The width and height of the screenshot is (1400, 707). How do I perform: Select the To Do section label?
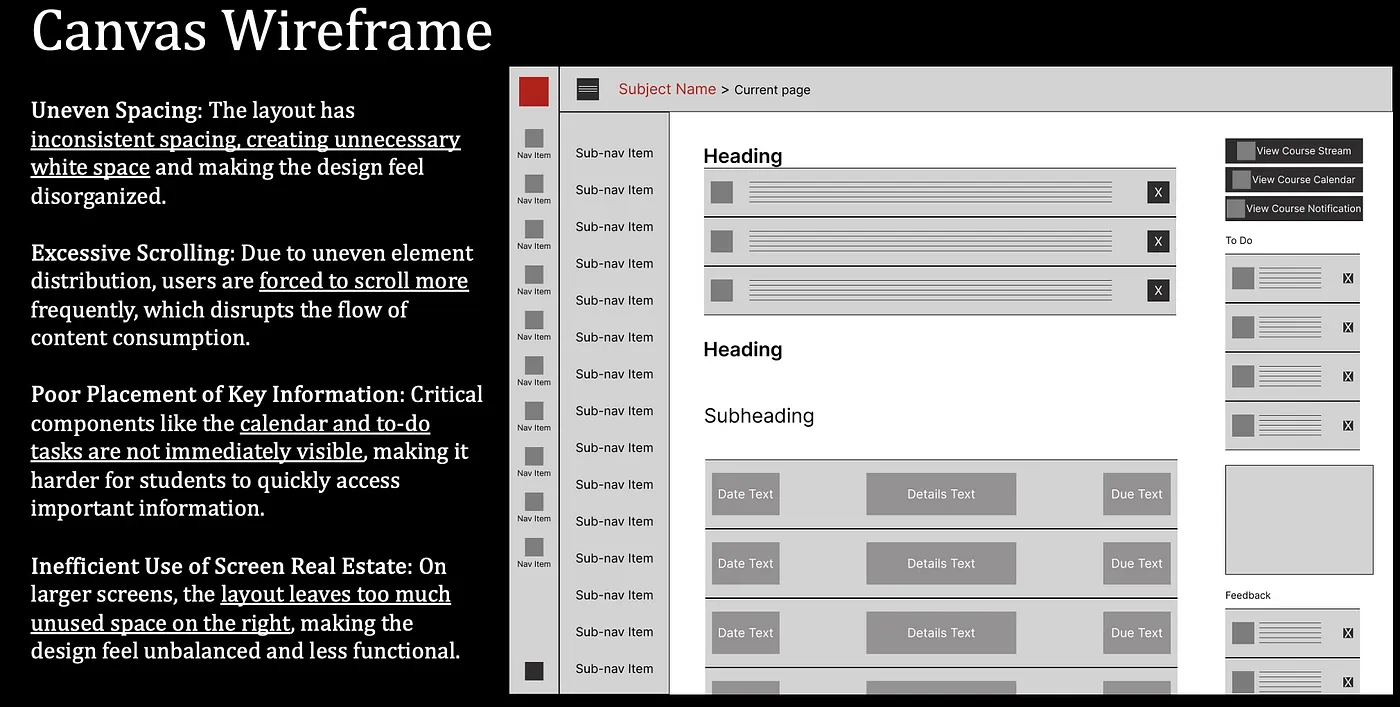coord(1239,241)
